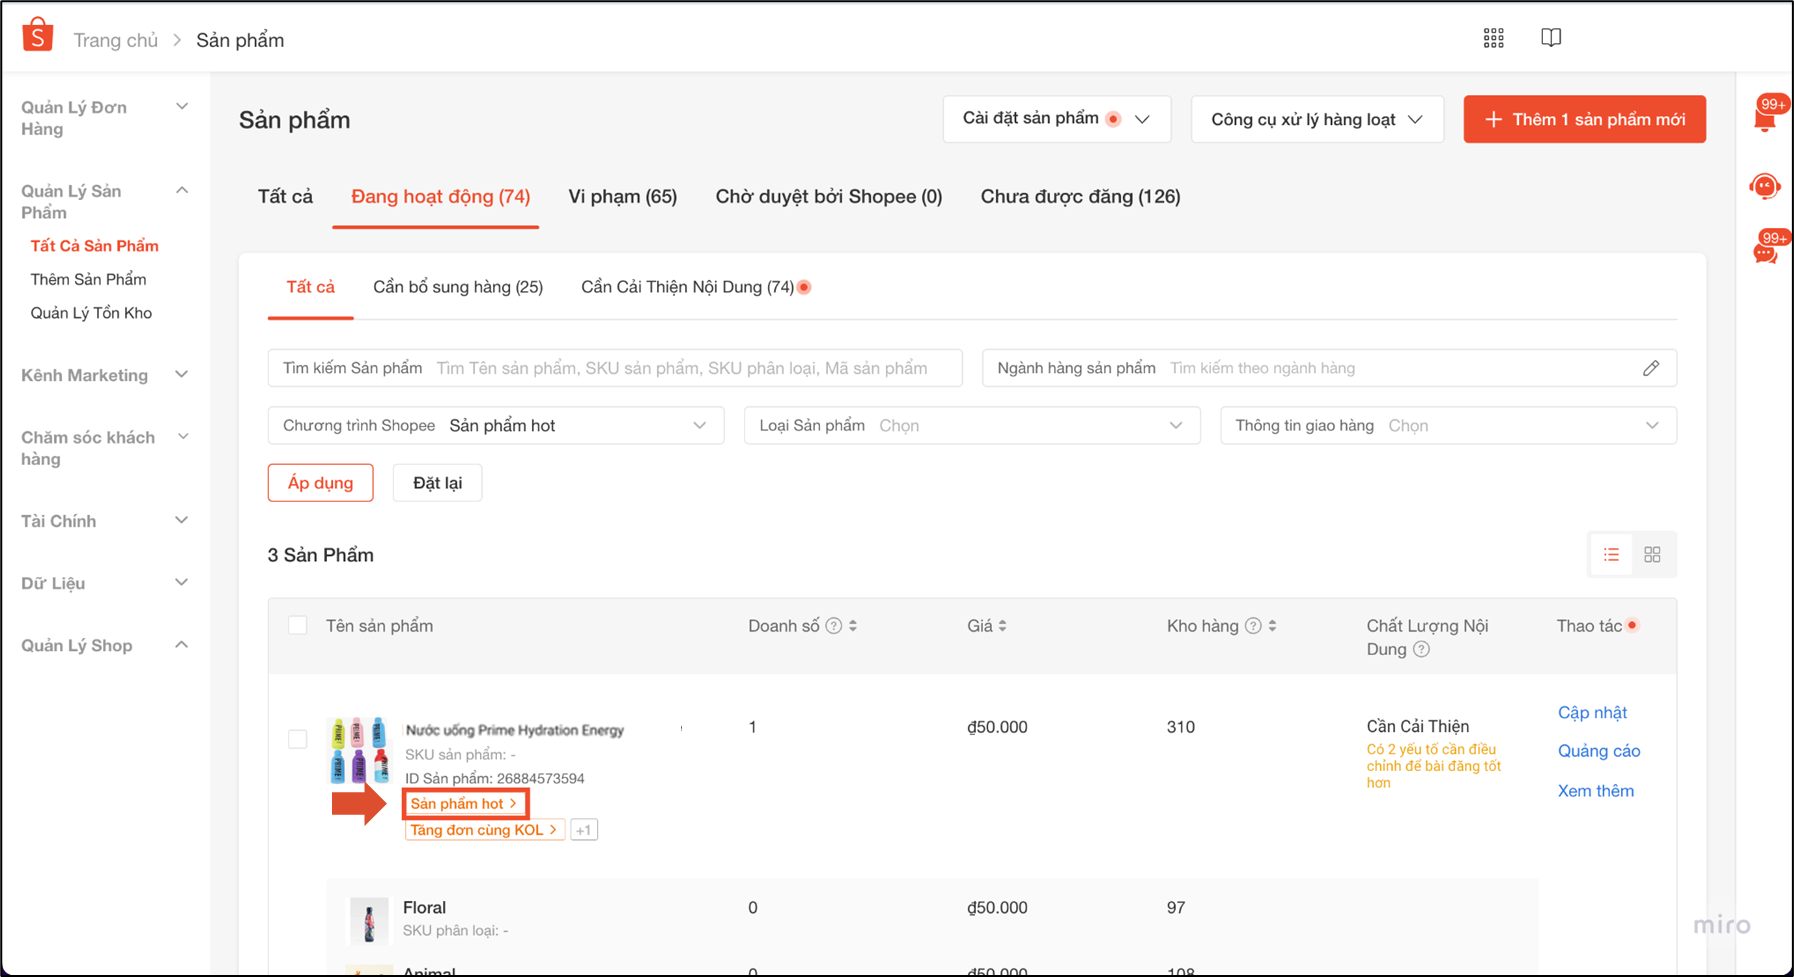Expand Công cụ xử lý hàng loạt menu
1794x977 pixels.
coord(1316,120)
